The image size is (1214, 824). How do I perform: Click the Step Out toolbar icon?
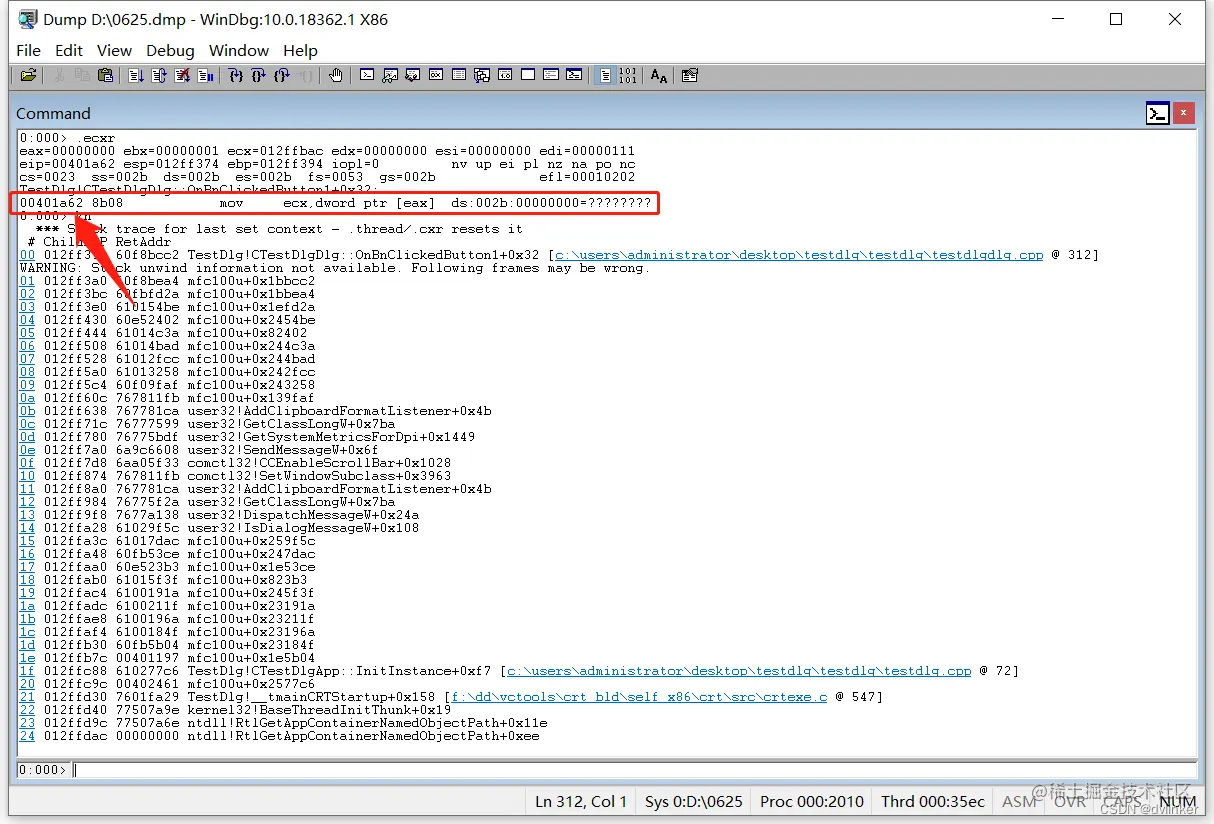(x=281, y=75)
